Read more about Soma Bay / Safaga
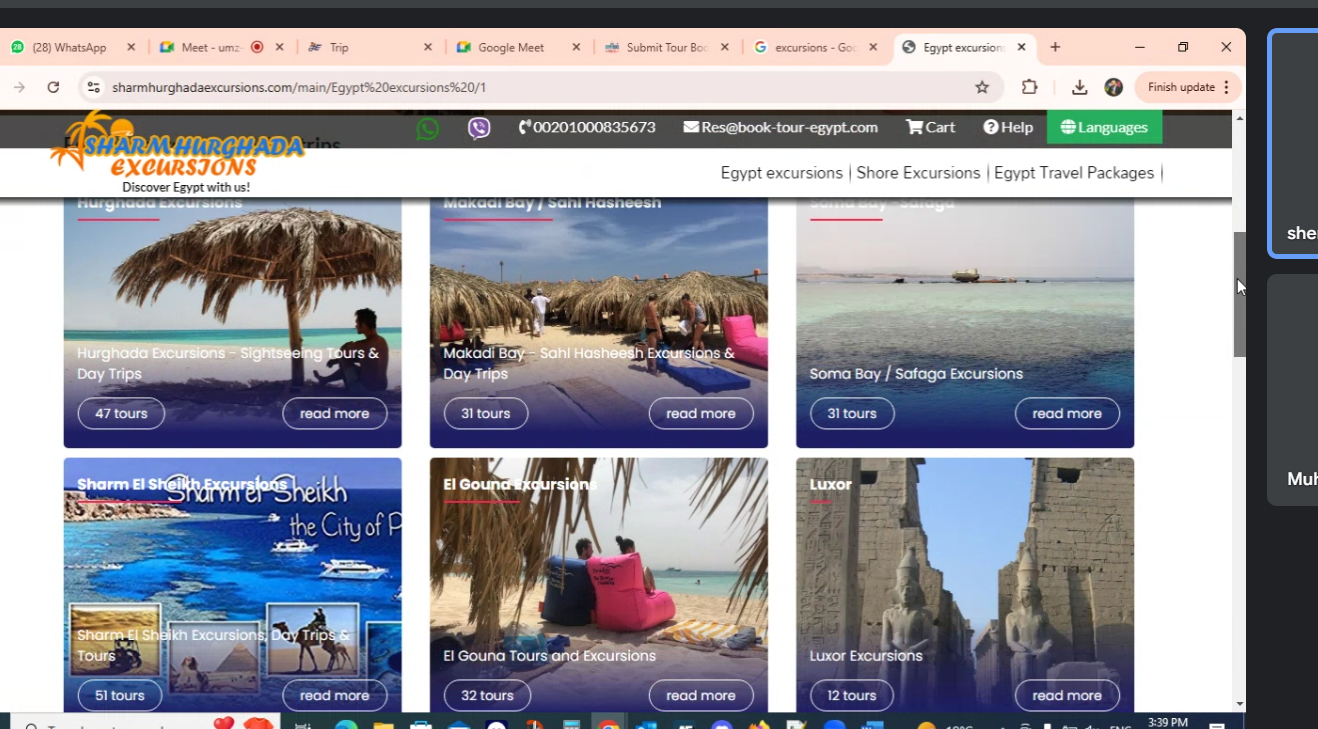This screenshot has height=729, width=1318. (x=1067, y=413)
